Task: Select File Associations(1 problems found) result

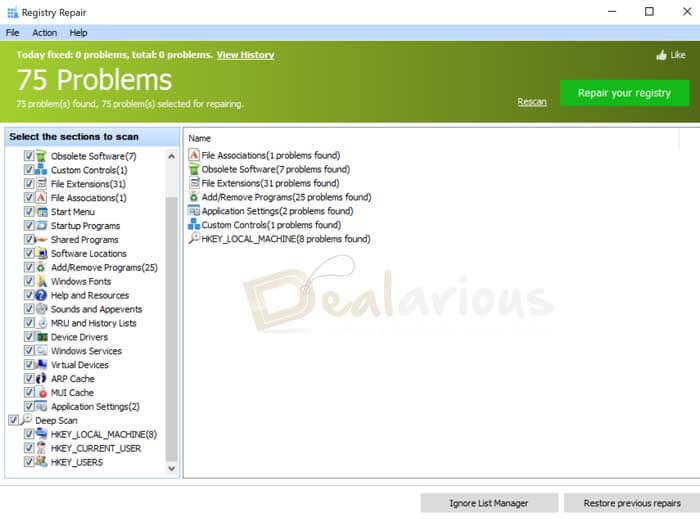Action: 271,155
